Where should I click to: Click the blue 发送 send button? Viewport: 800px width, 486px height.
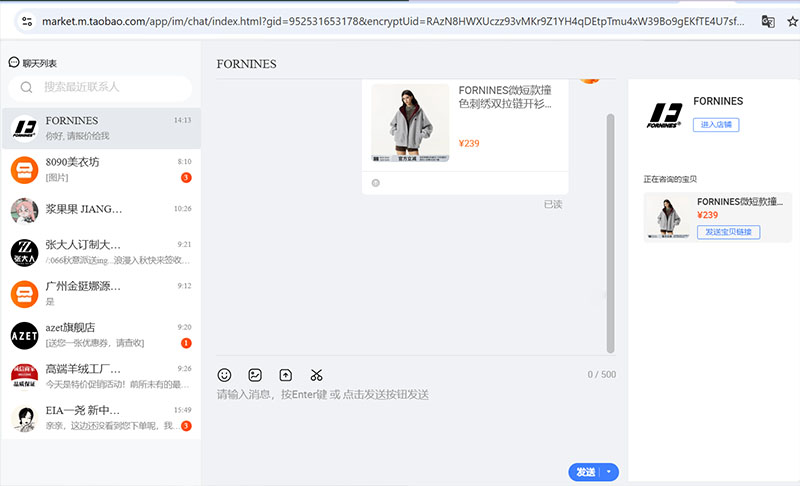(586, 472)
